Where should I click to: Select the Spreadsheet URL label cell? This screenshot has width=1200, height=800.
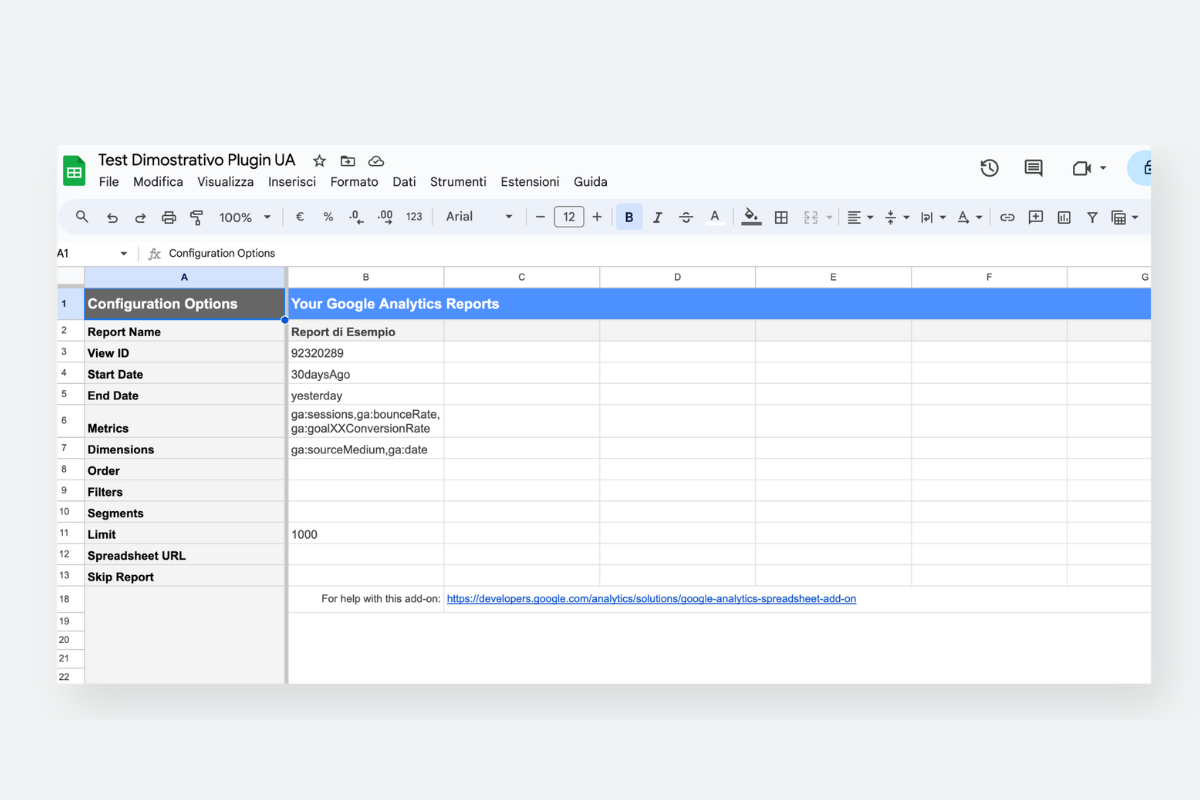185,555
